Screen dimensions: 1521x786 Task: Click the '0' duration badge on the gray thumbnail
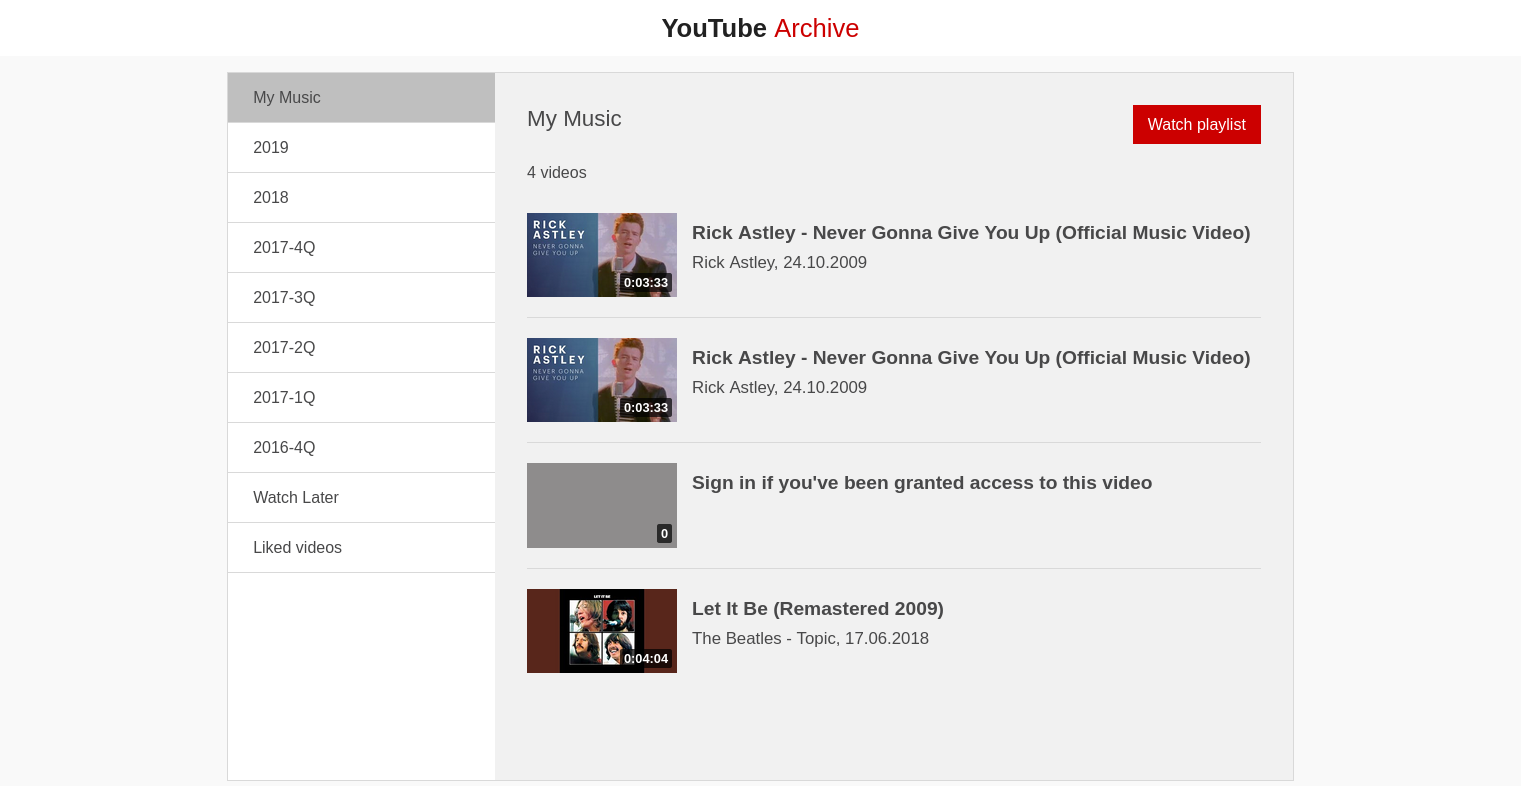coord(664,533)
